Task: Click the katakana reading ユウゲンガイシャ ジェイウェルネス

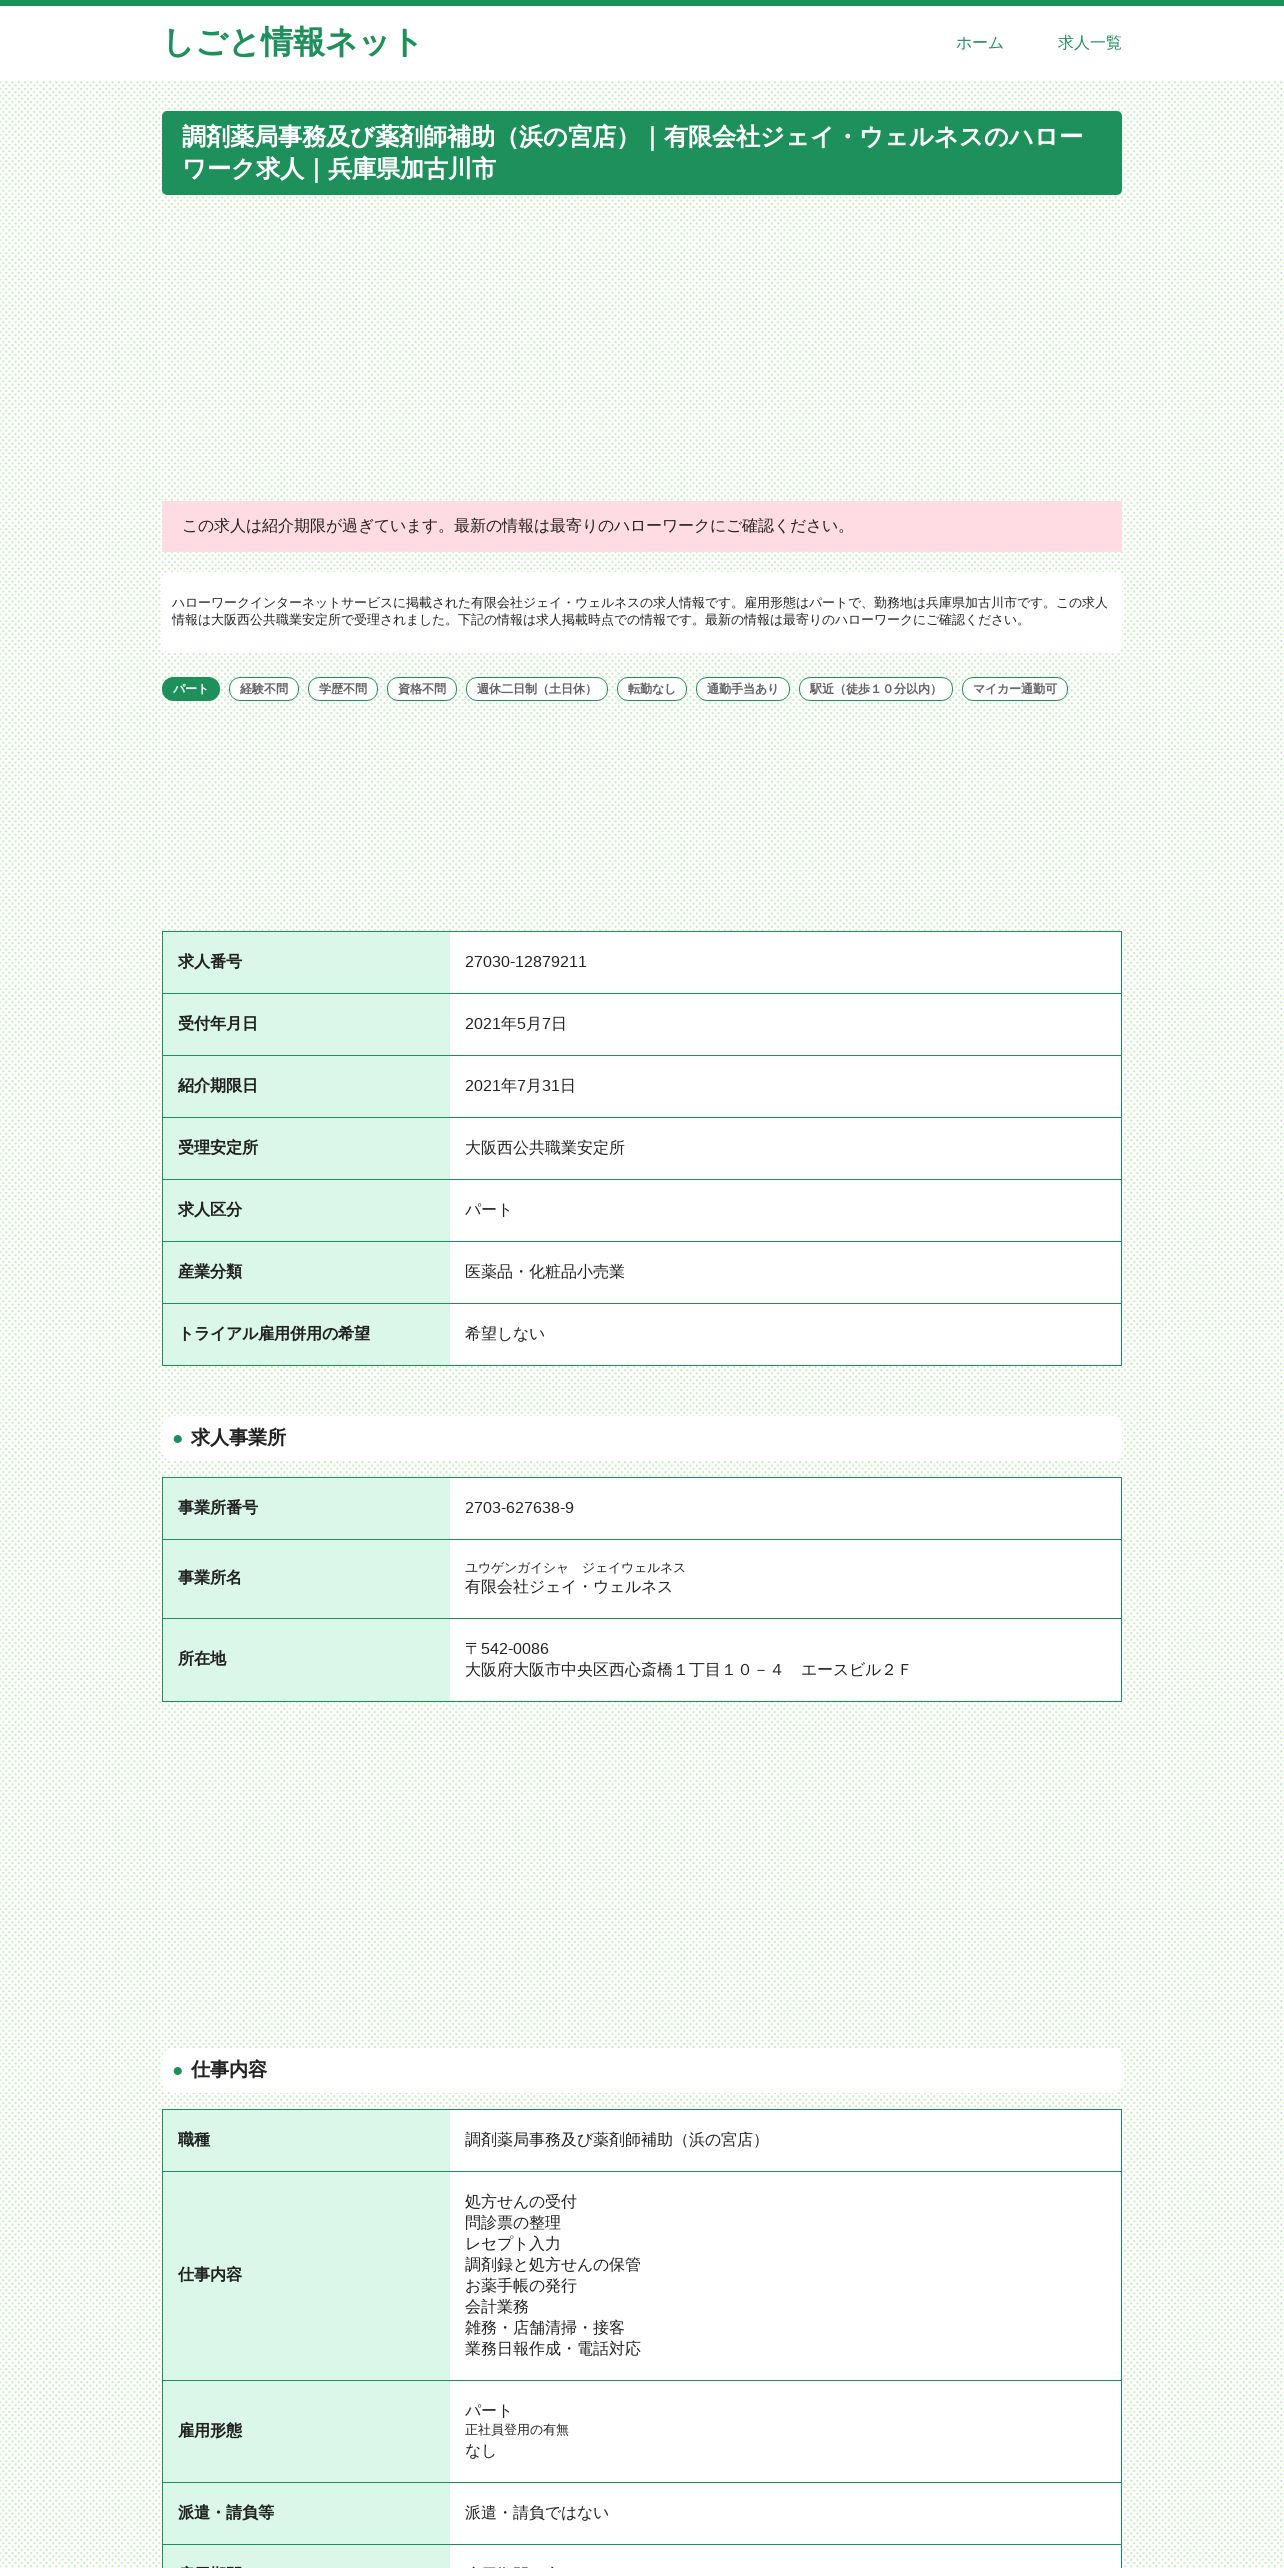Action: click(575, 1568)
